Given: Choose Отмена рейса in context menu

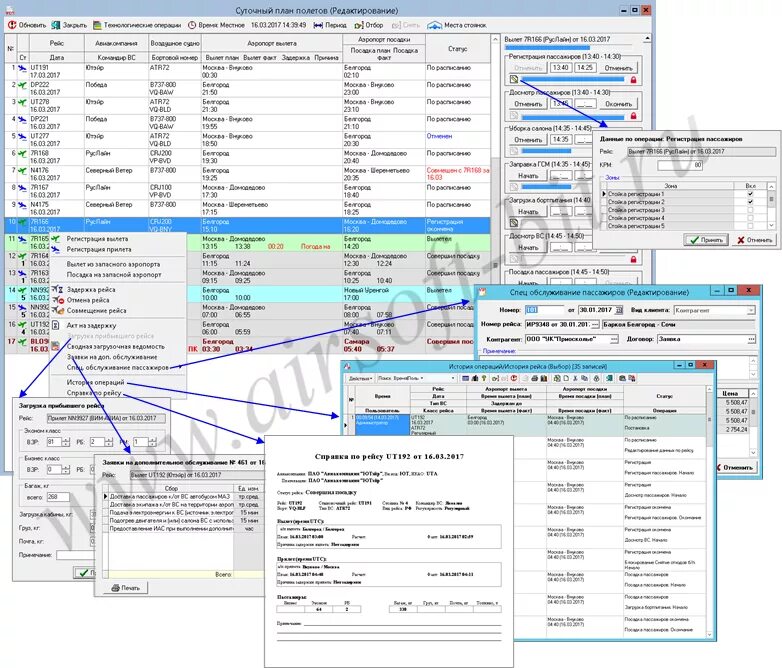Looking at the screenshot, I should click(88, 300).
